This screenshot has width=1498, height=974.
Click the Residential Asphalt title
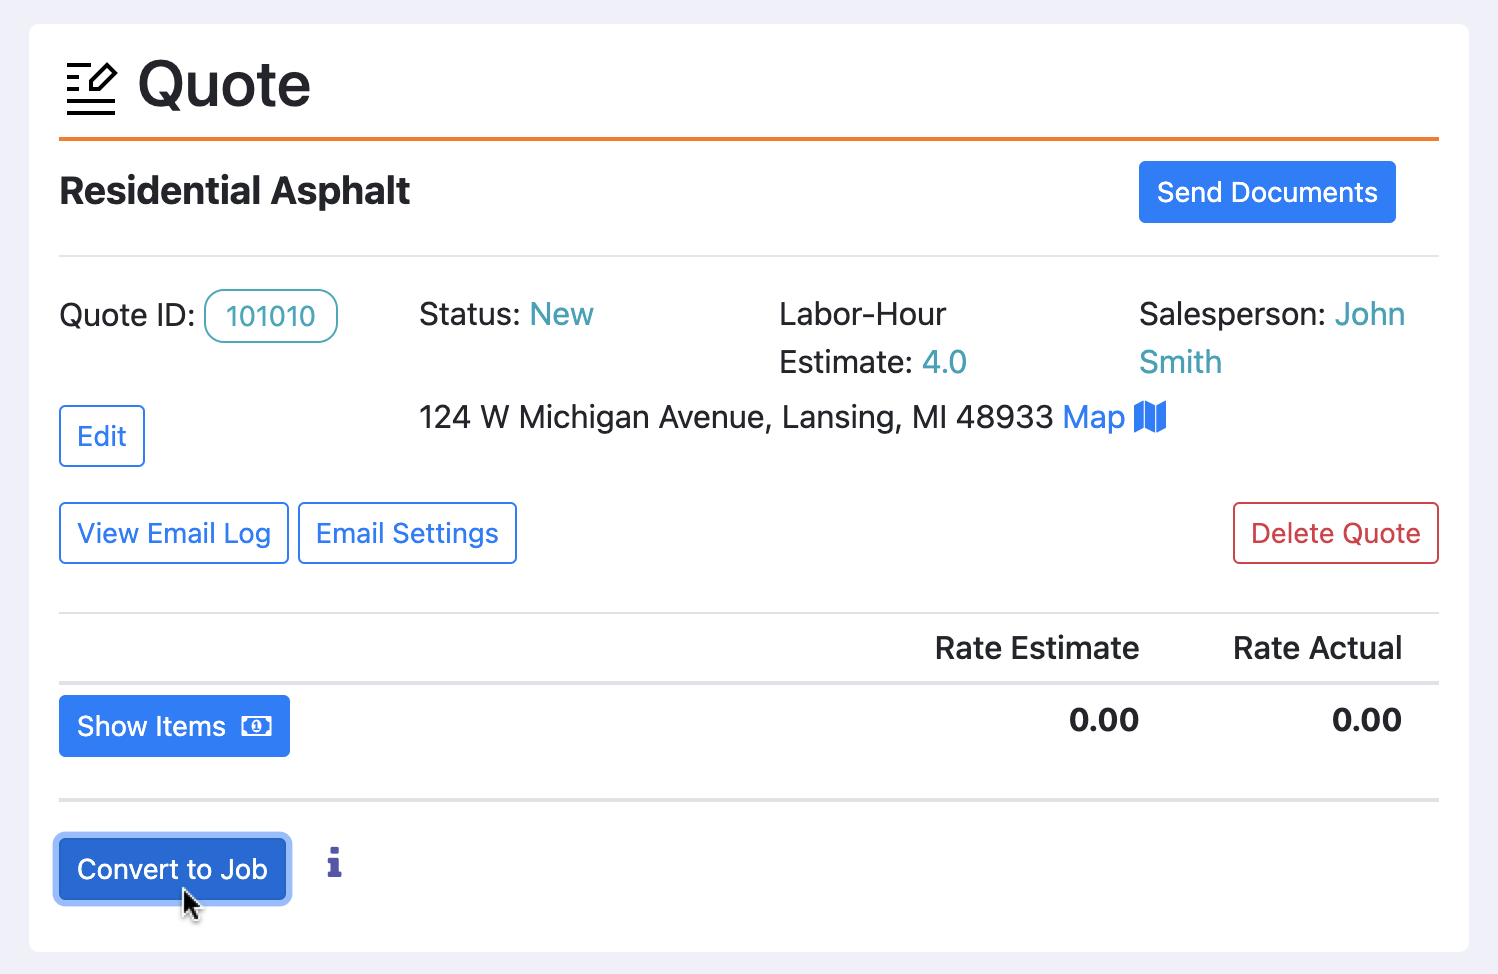(235, 191)
